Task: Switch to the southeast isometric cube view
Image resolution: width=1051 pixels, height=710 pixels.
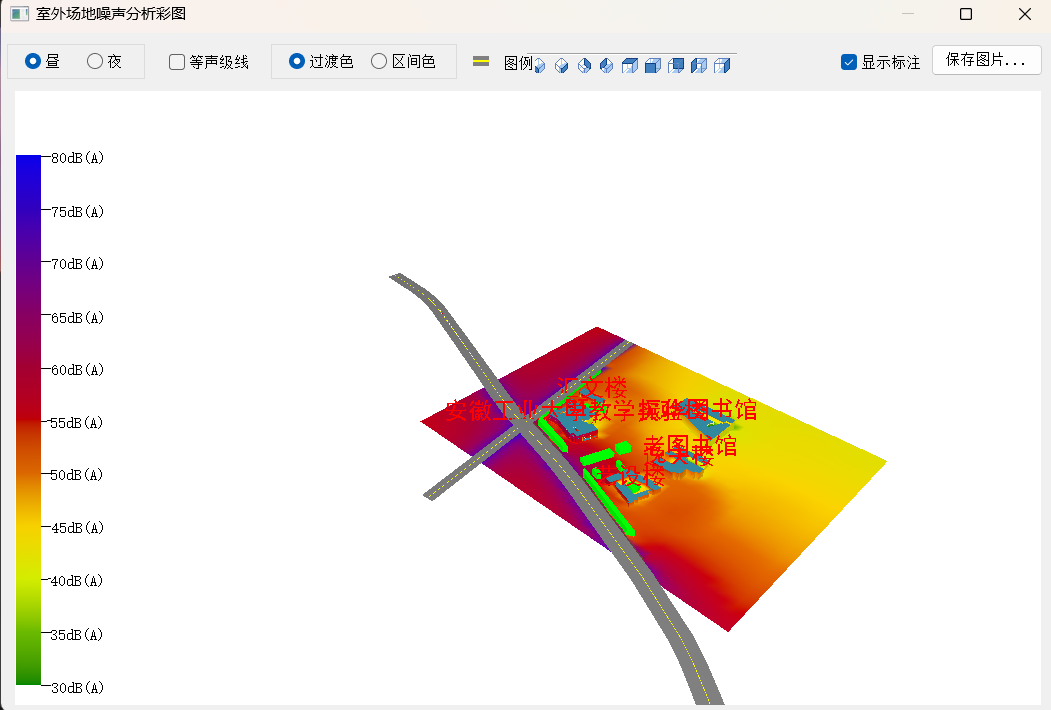Action: click(562, 65)
